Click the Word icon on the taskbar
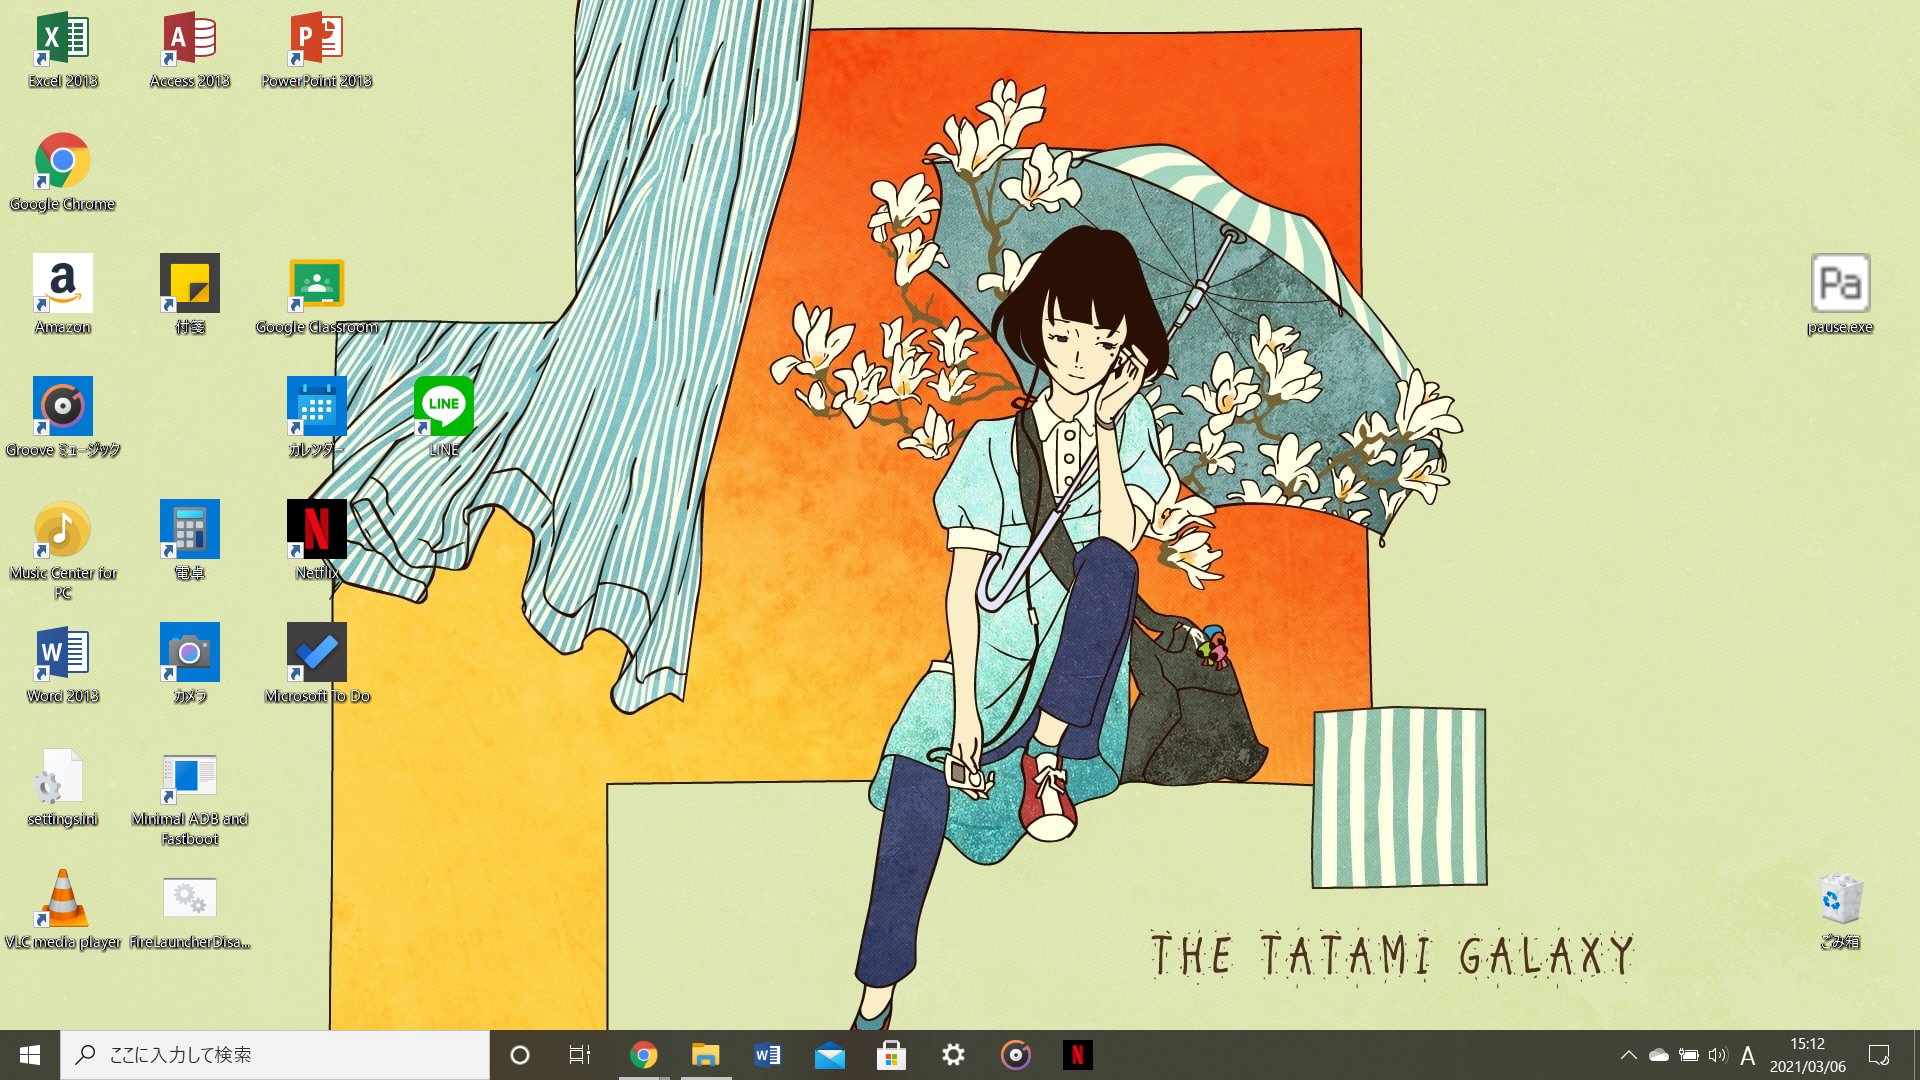The height and width of the screenshot is (1080, 1920). point(768,1055)
